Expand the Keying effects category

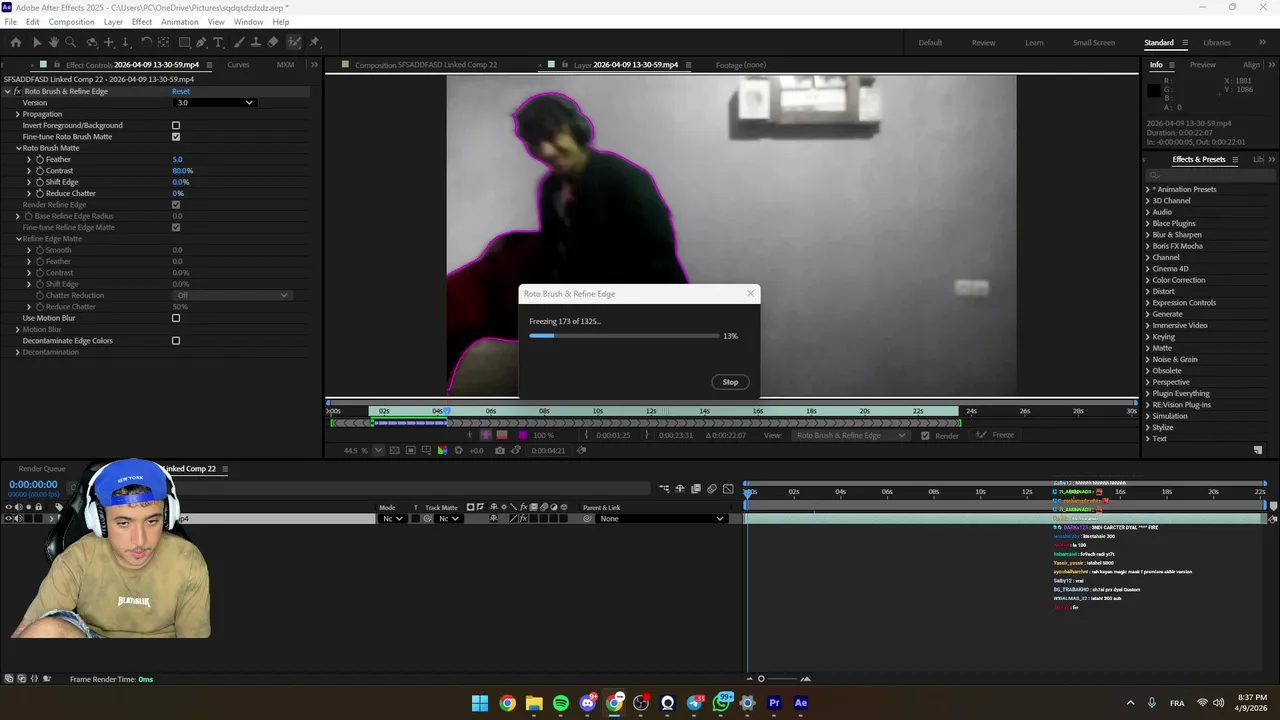coord(1148,337)
